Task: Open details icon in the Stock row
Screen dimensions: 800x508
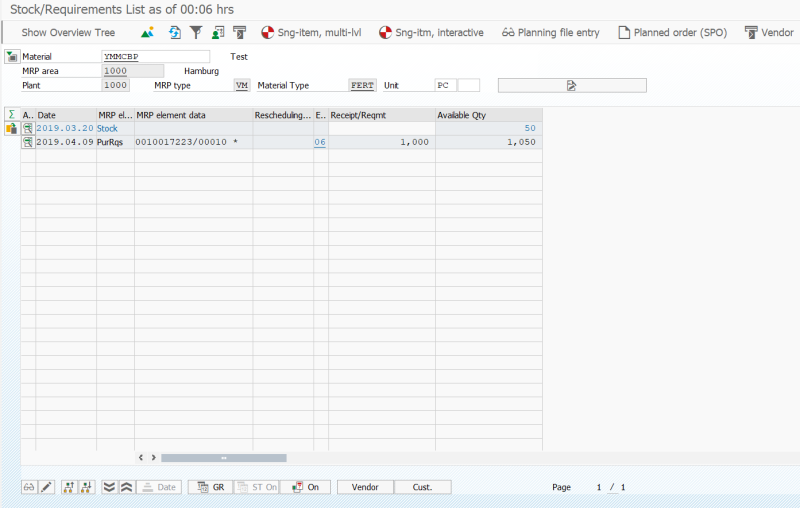Action: click(x=28, y=129)
